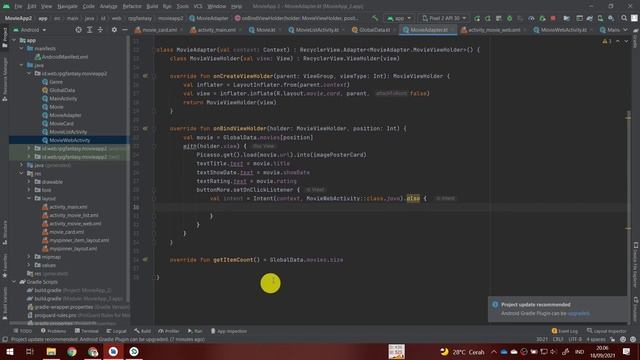640x360 pixels.
Task: Open the Event Log
Action: point(565,331)
